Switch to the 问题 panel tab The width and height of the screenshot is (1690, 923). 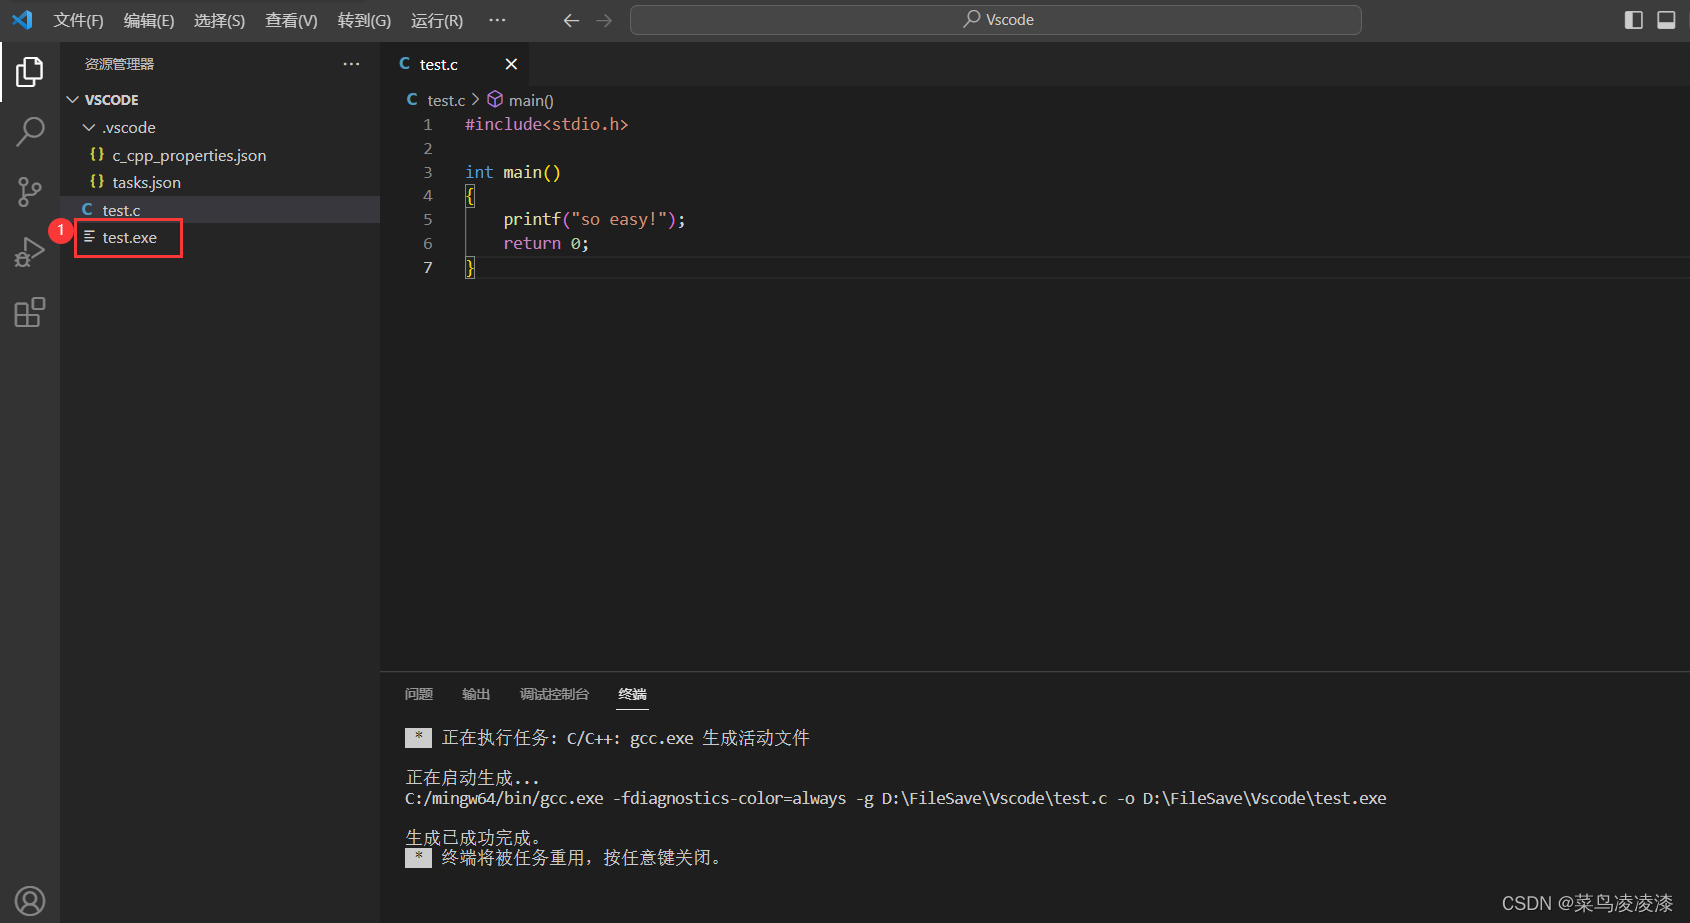tap(419, 694)
